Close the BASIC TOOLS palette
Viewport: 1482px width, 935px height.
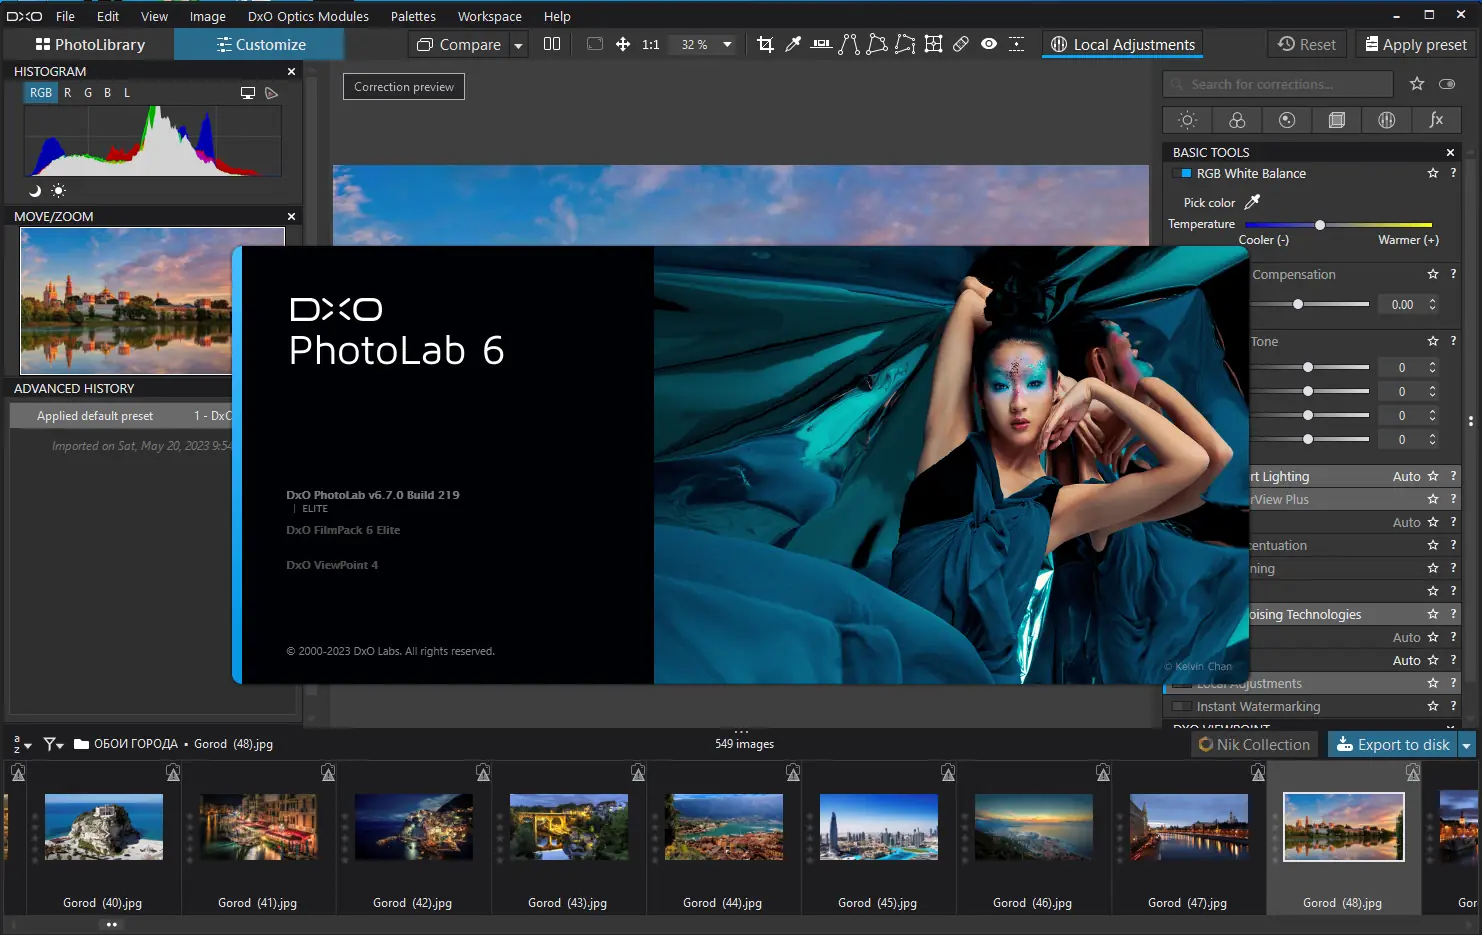[x=1450, y=152]
